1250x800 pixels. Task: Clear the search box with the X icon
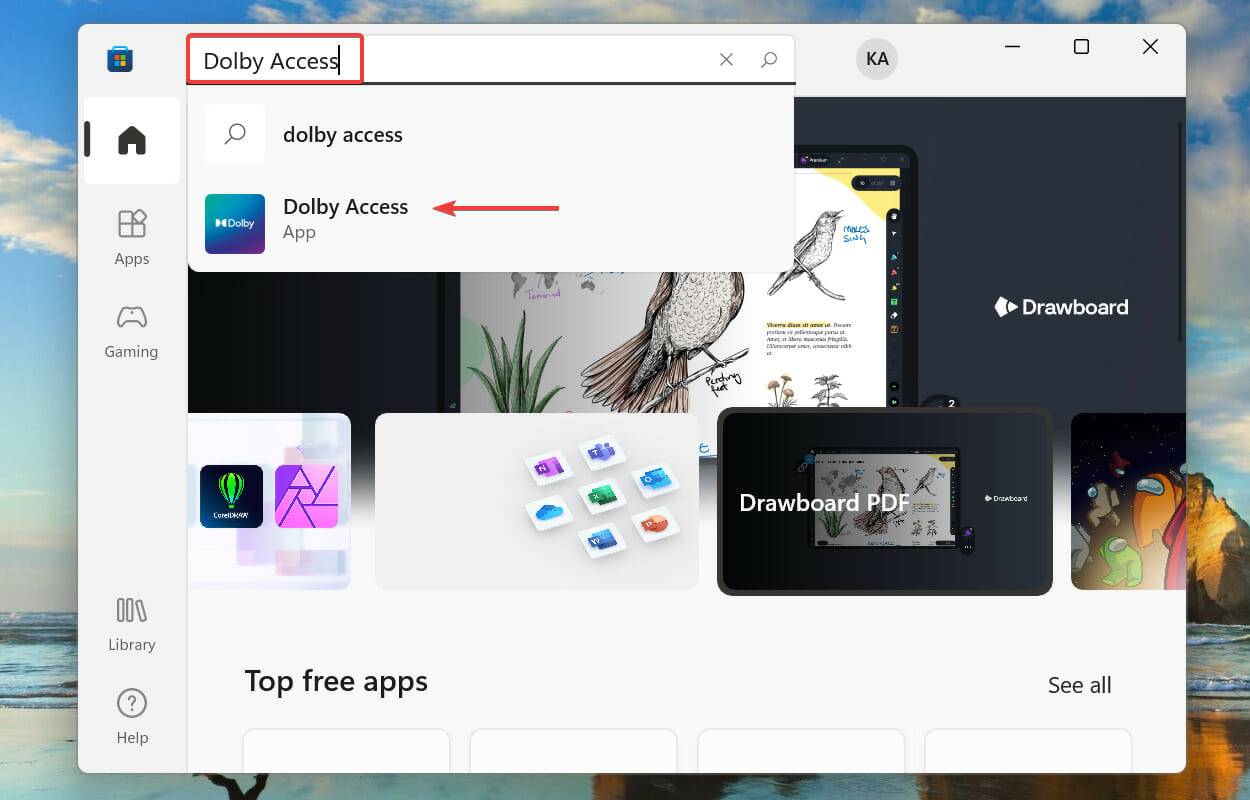tap(726, 59)
